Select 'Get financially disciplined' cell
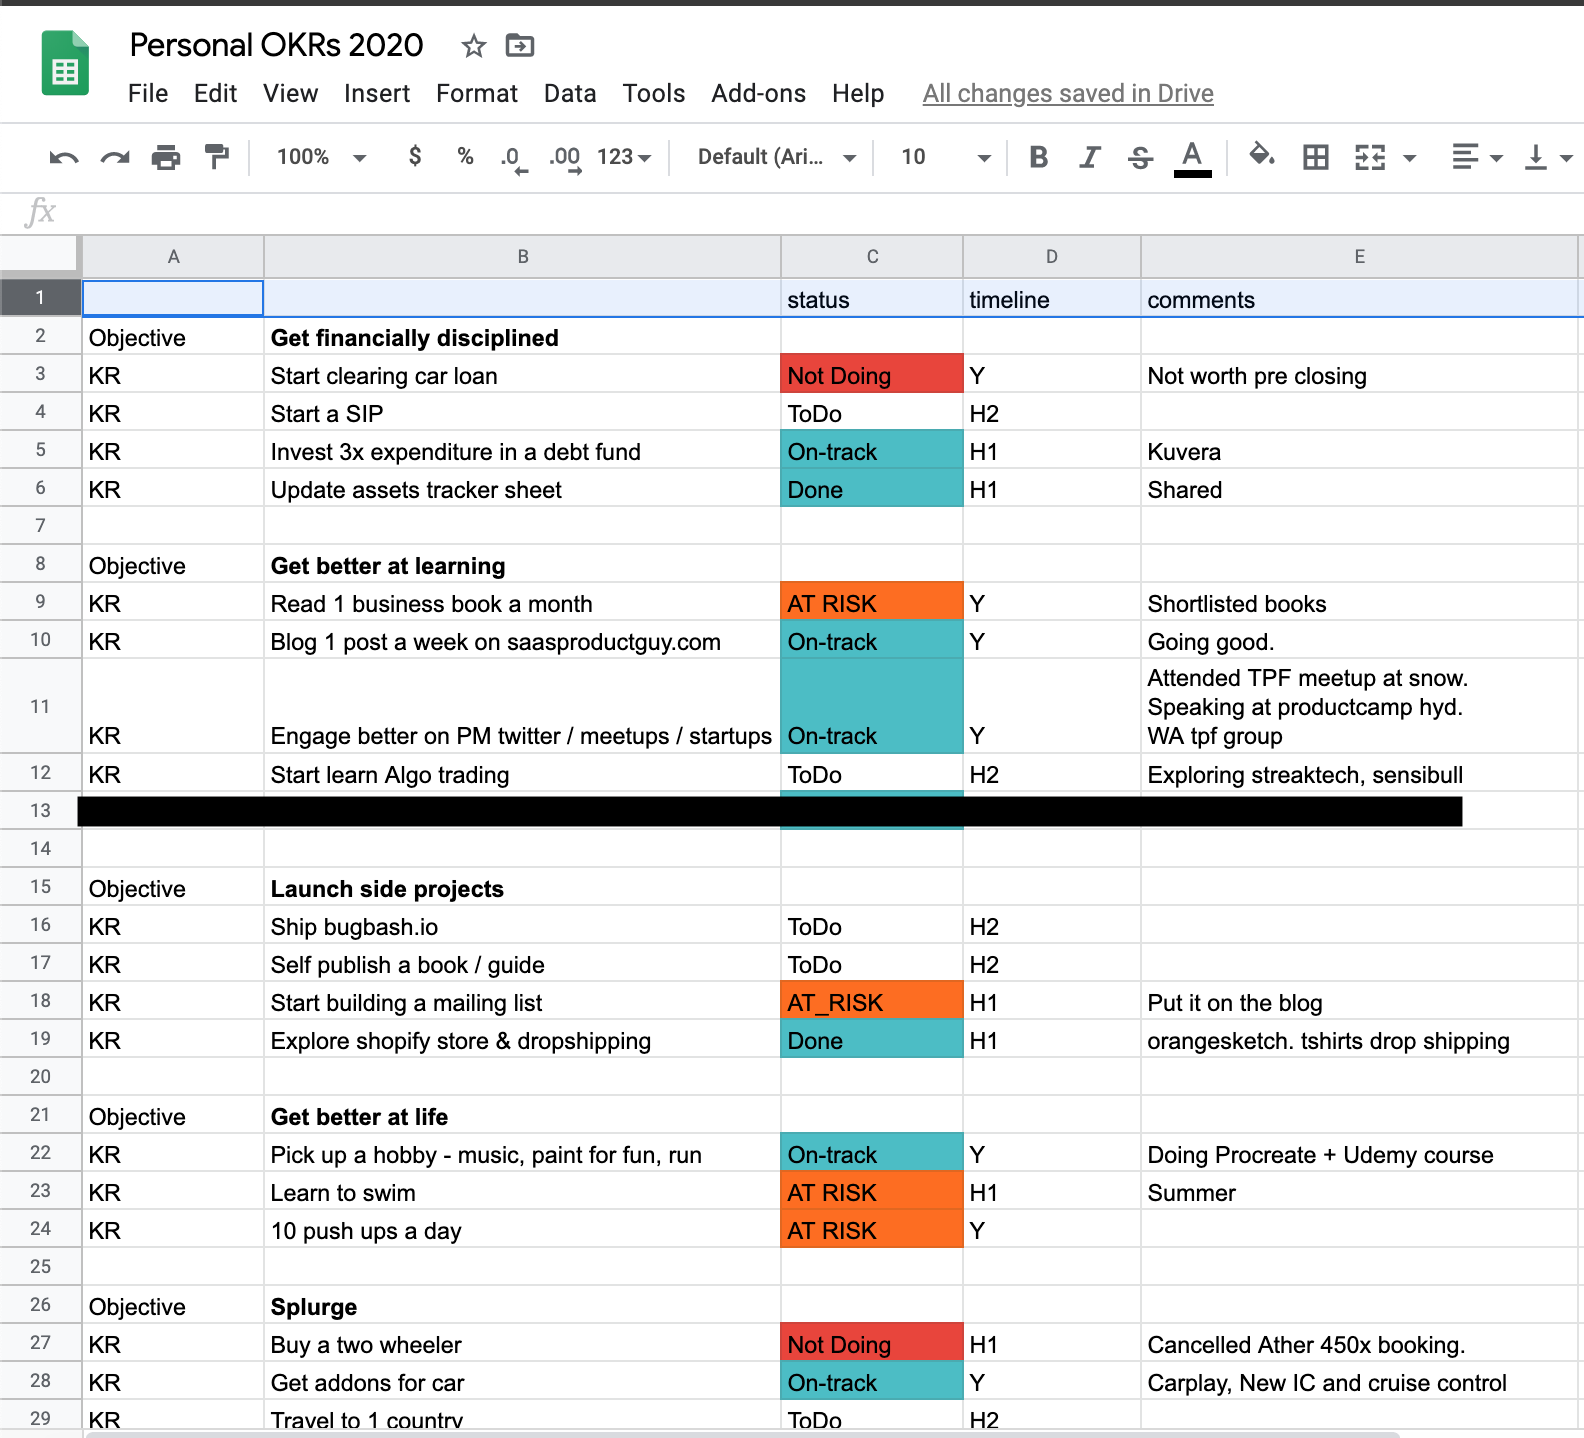Viewport: 1584px width, 1438px height. tap(522, 337)
